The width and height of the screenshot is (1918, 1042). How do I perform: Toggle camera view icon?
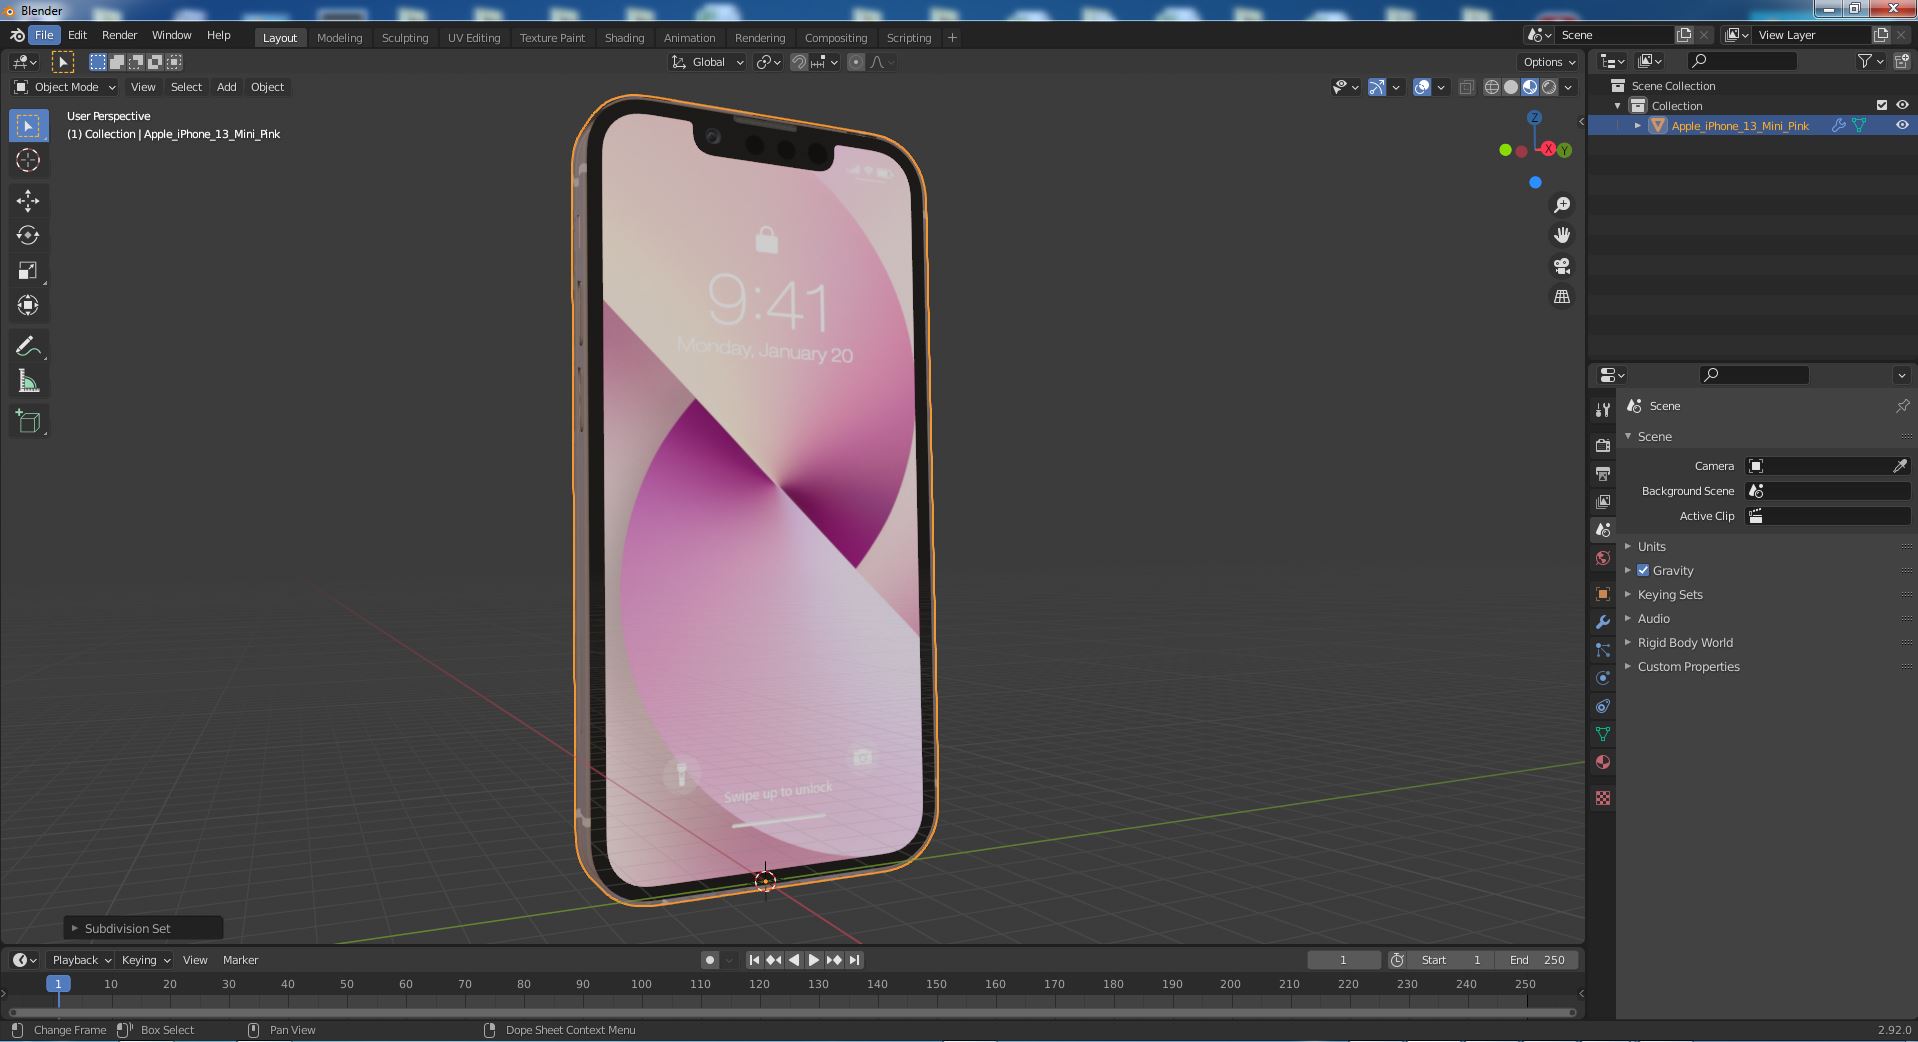click(1561, 266)
